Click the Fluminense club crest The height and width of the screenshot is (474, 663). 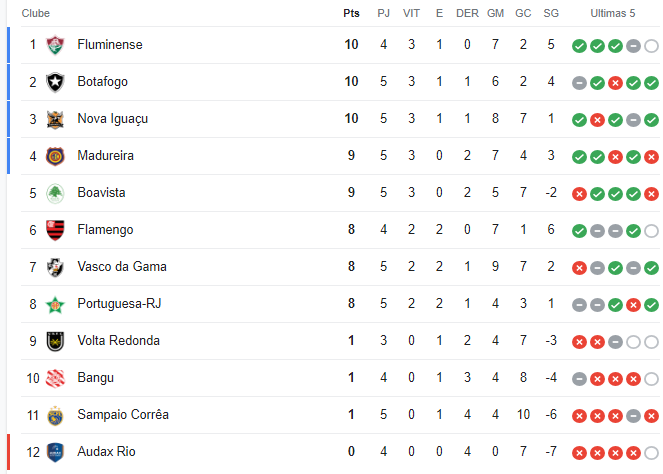coord(55,45)
